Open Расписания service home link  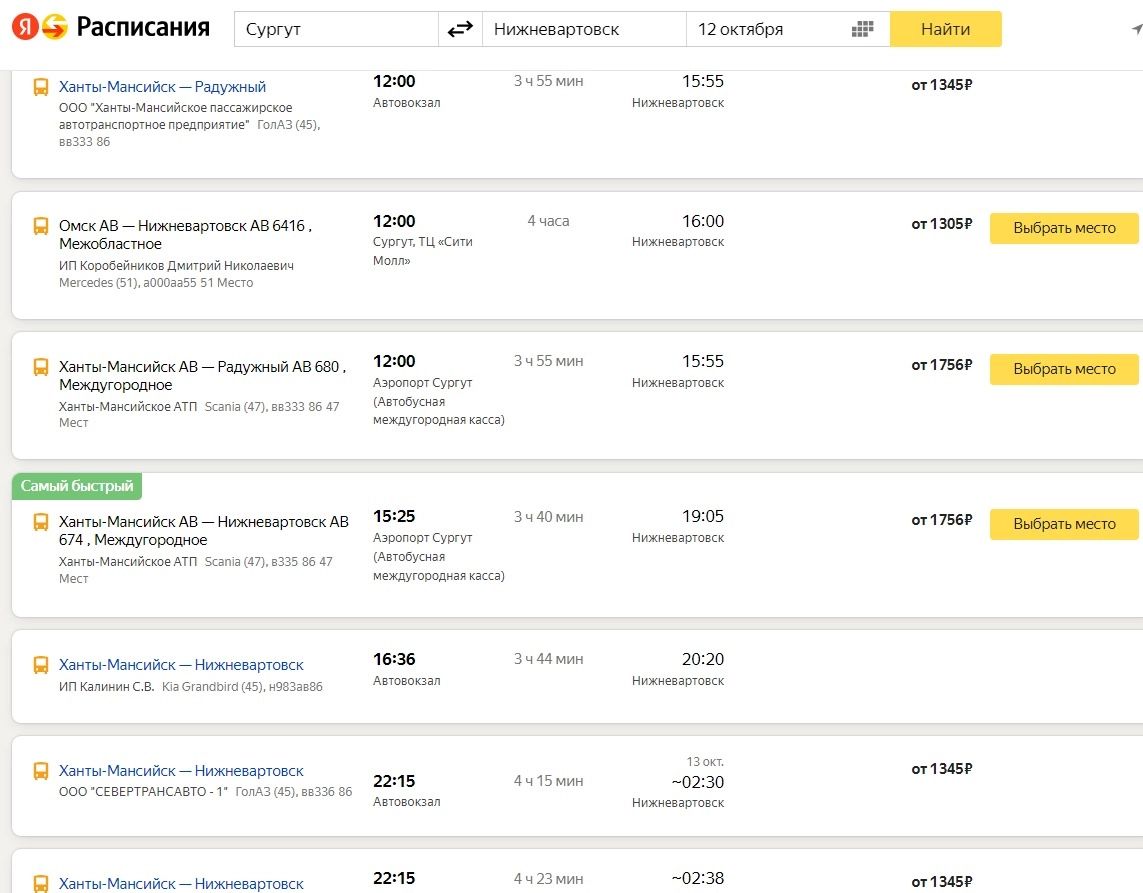click(x=143, y=28)
